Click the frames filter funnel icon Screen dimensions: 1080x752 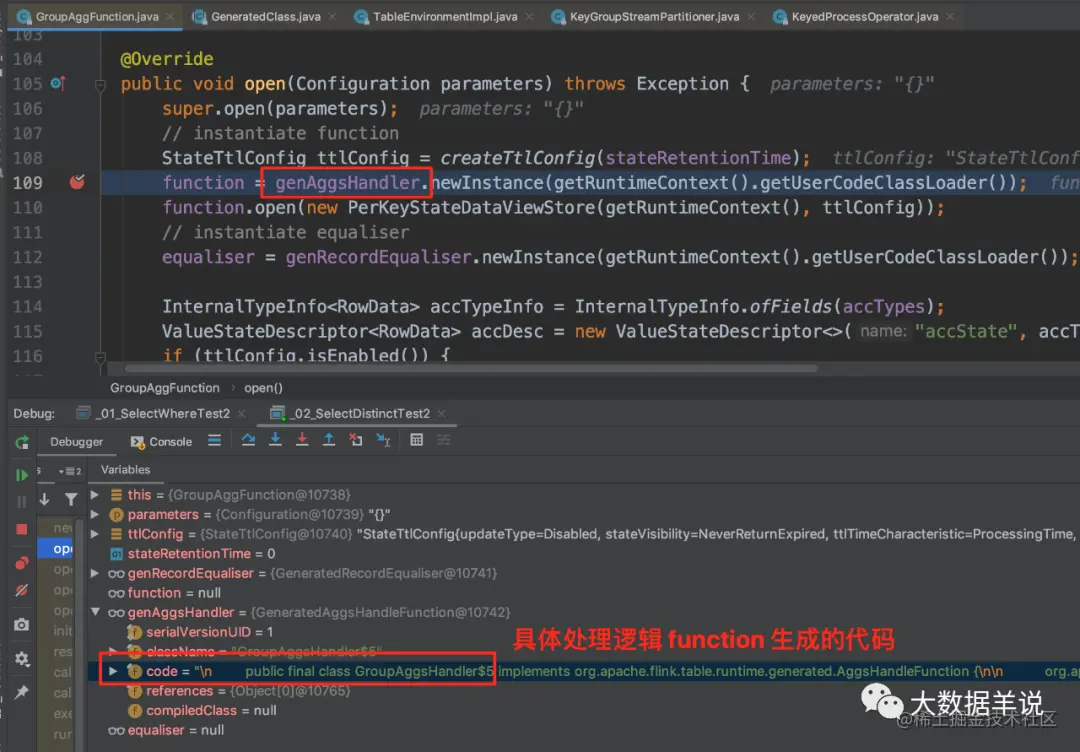point(71,499)
